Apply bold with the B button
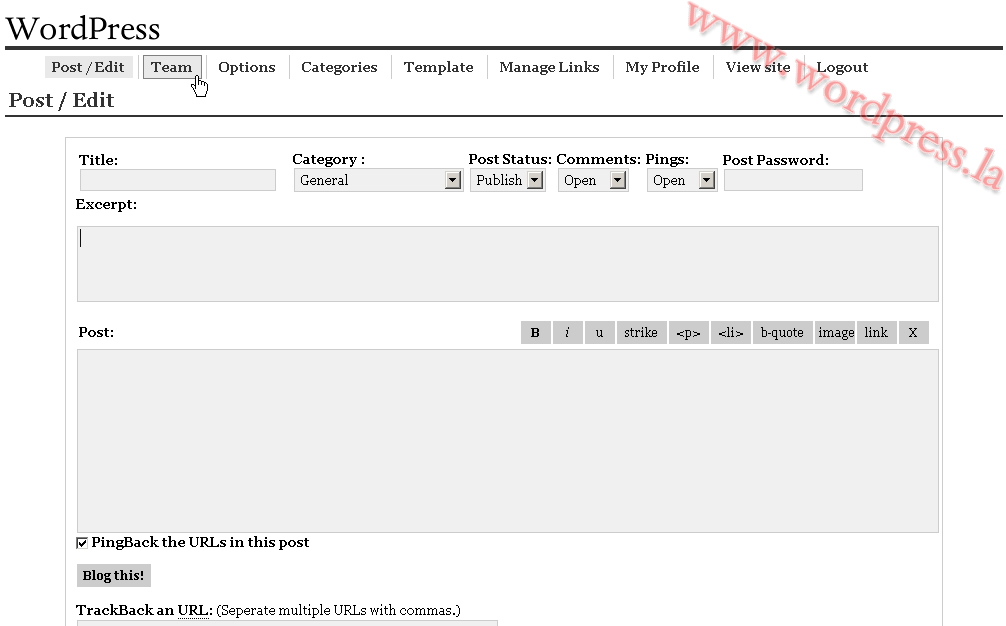This screenshot has height=626, width=1006. coord(535,332)
